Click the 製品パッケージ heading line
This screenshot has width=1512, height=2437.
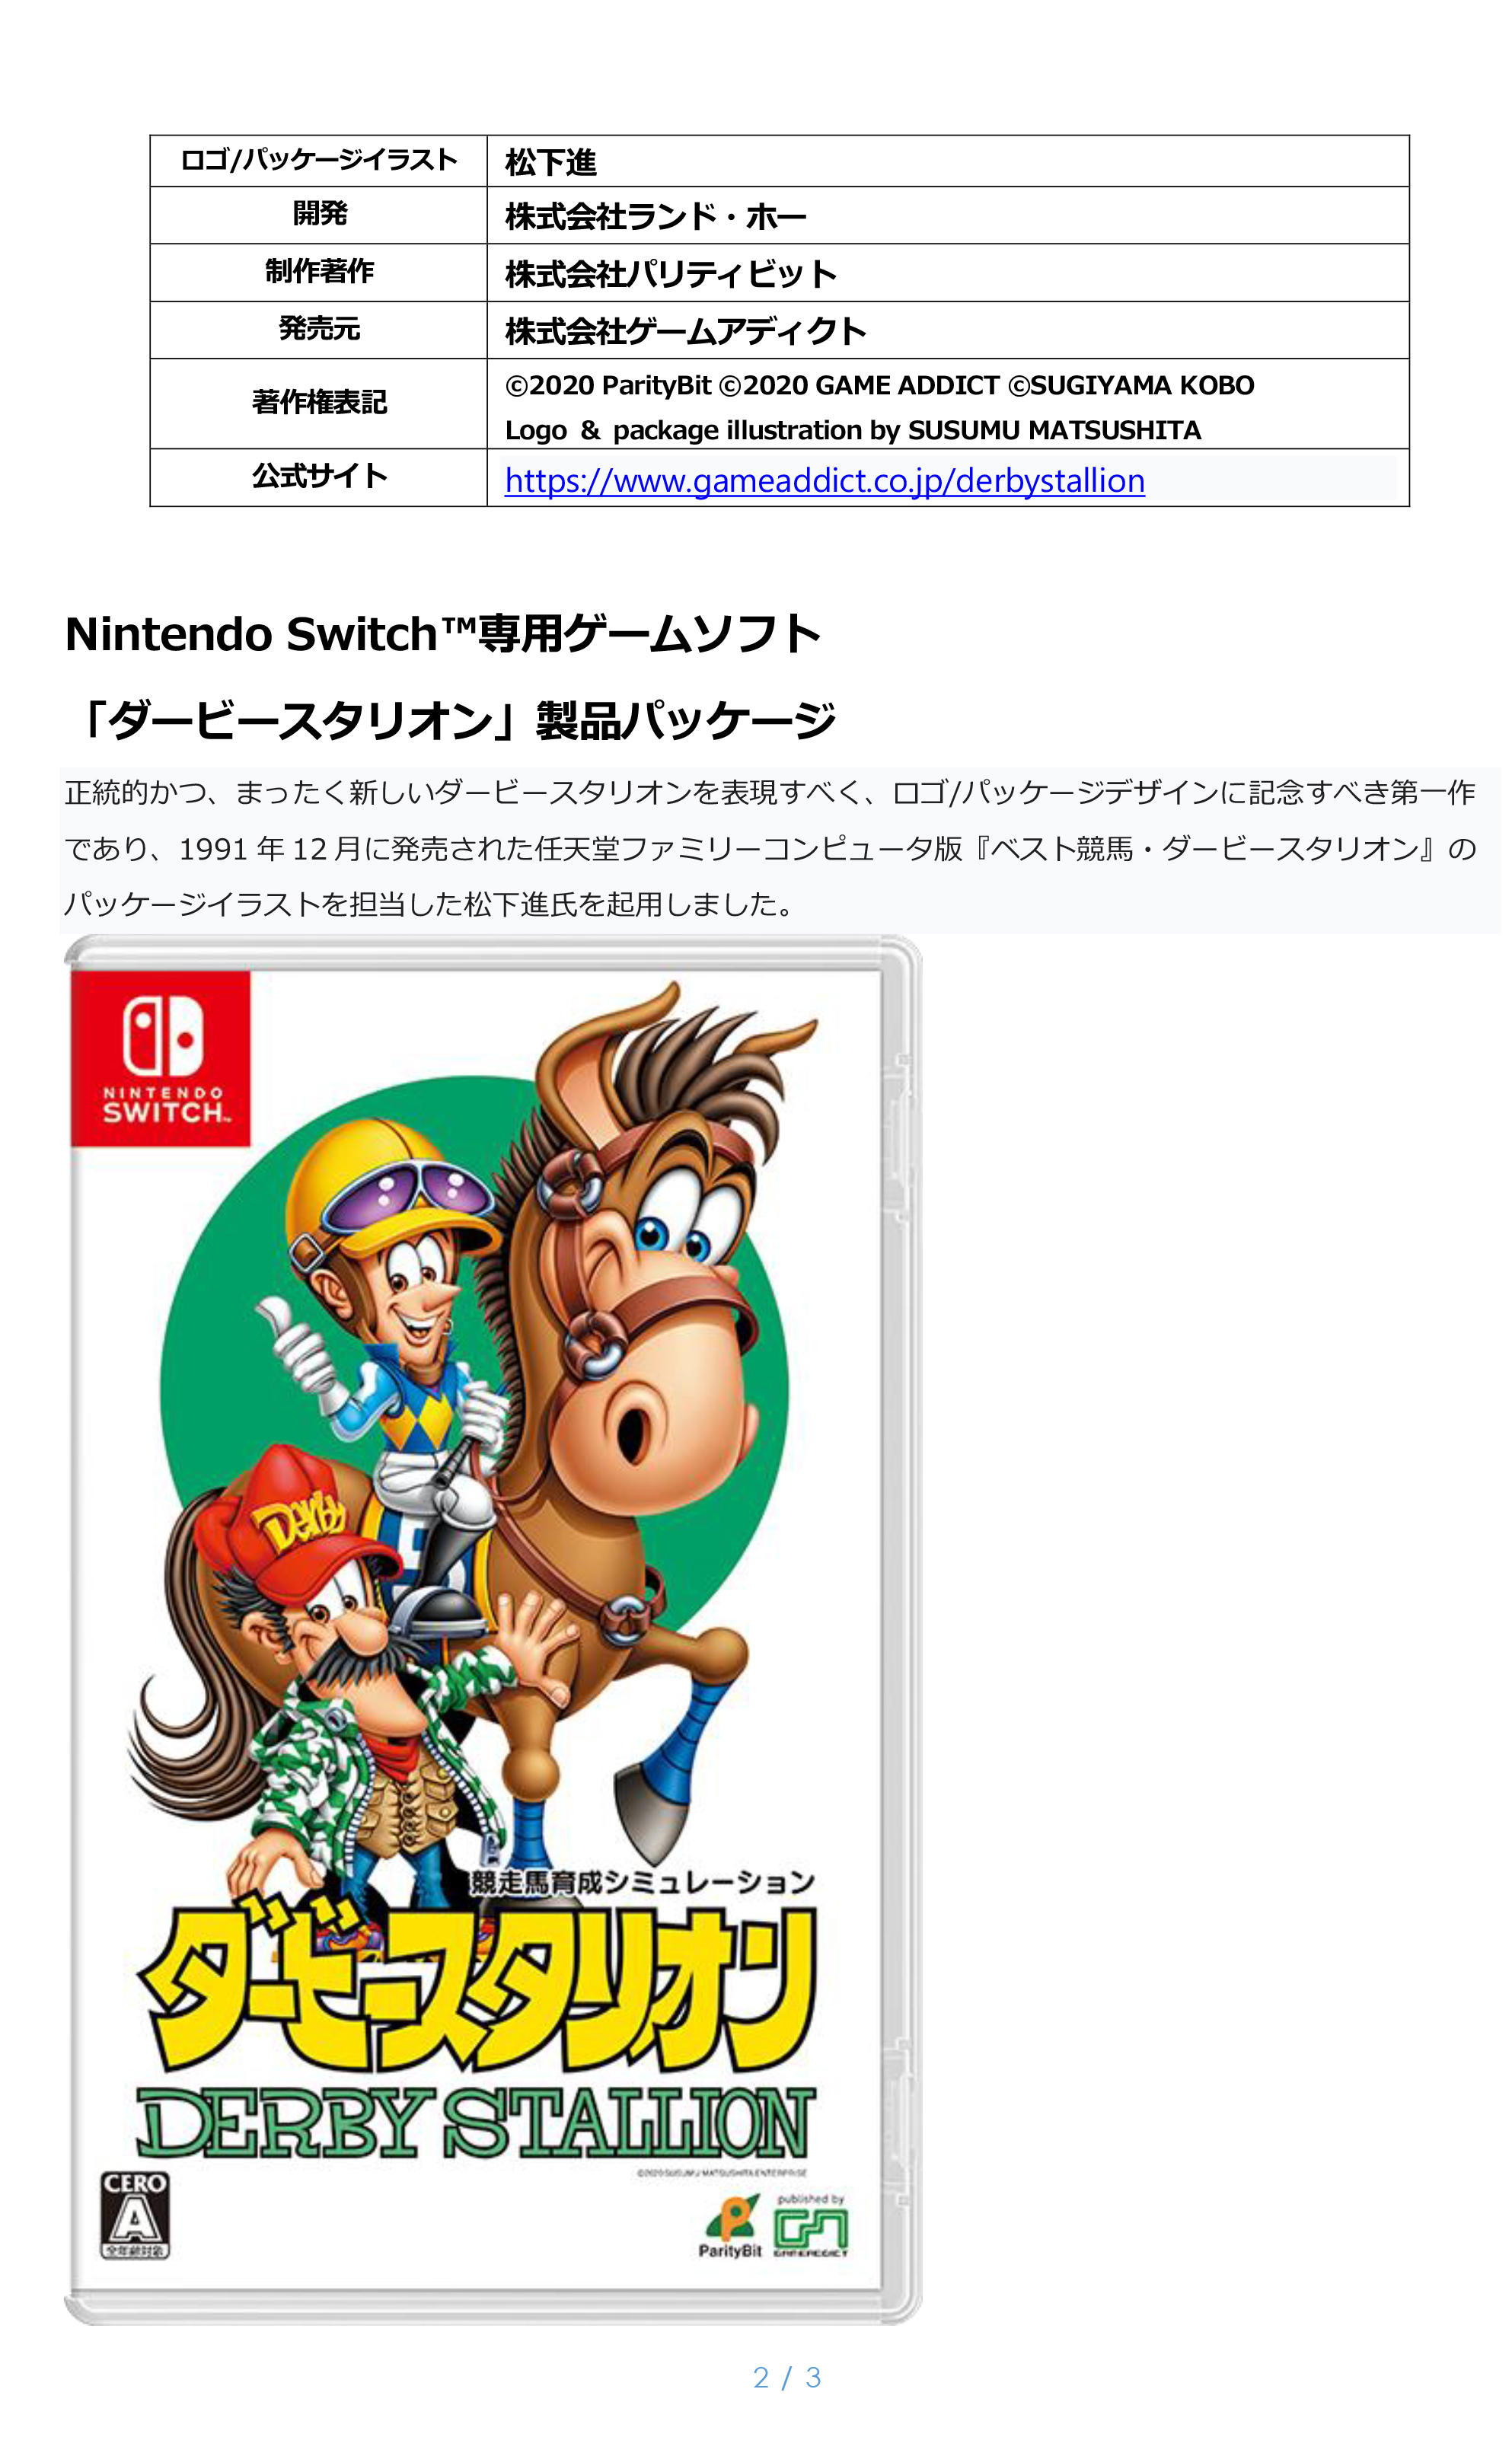(x=451, y=720)
